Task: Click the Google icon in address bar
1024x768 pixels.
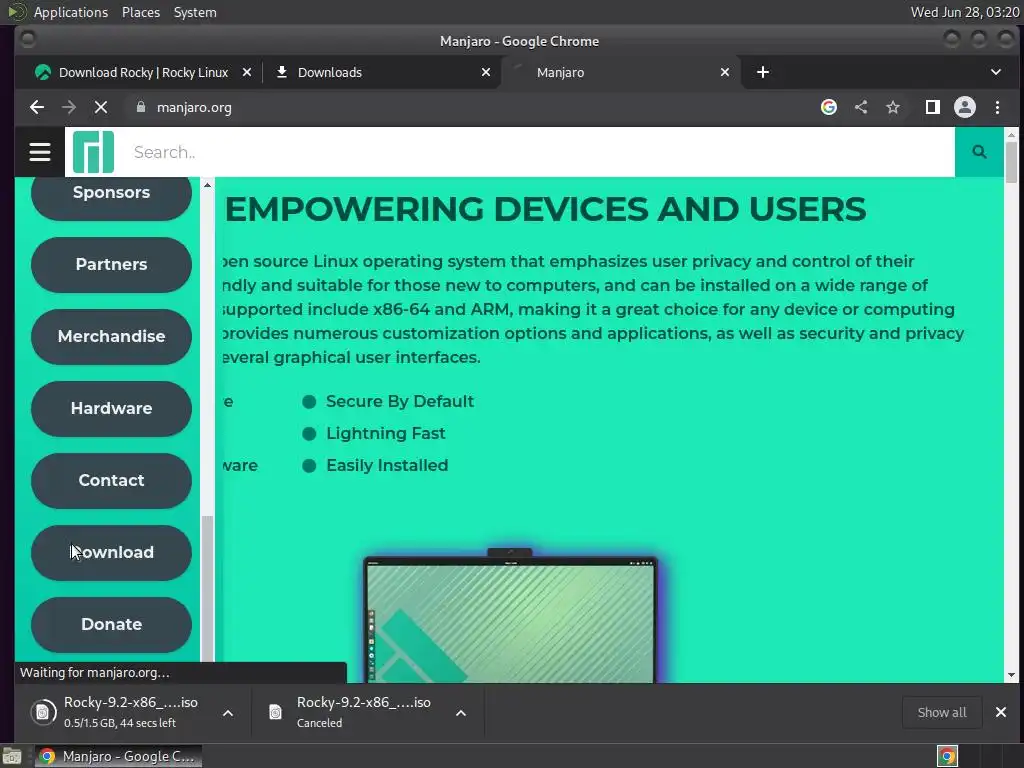Action: coord(829,107)
